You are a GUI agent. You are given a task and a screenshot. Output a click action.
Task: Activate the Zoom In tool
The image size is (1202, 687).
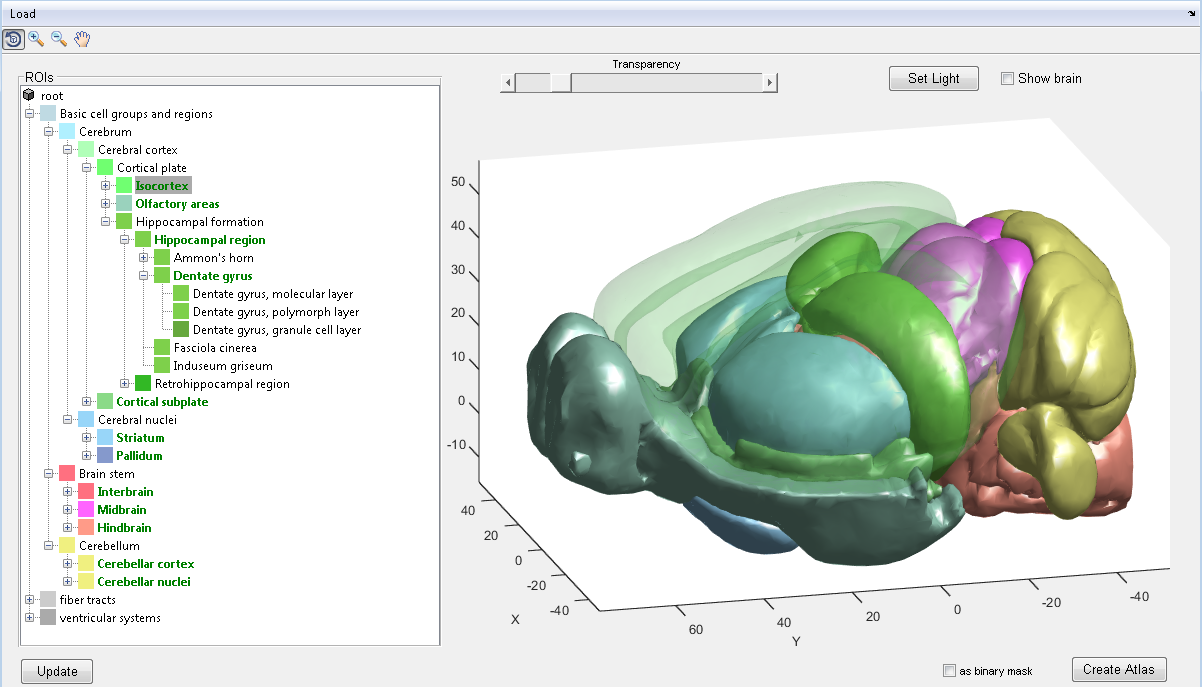(x=37, y=39)
